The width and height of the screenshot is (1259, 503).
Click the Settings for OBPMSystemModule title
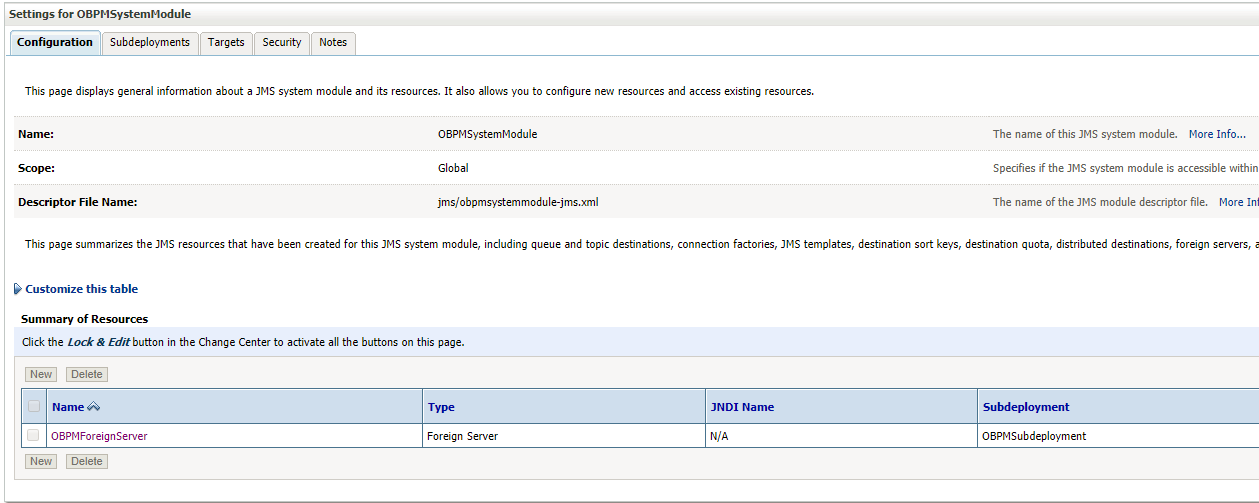coord(99,14)
